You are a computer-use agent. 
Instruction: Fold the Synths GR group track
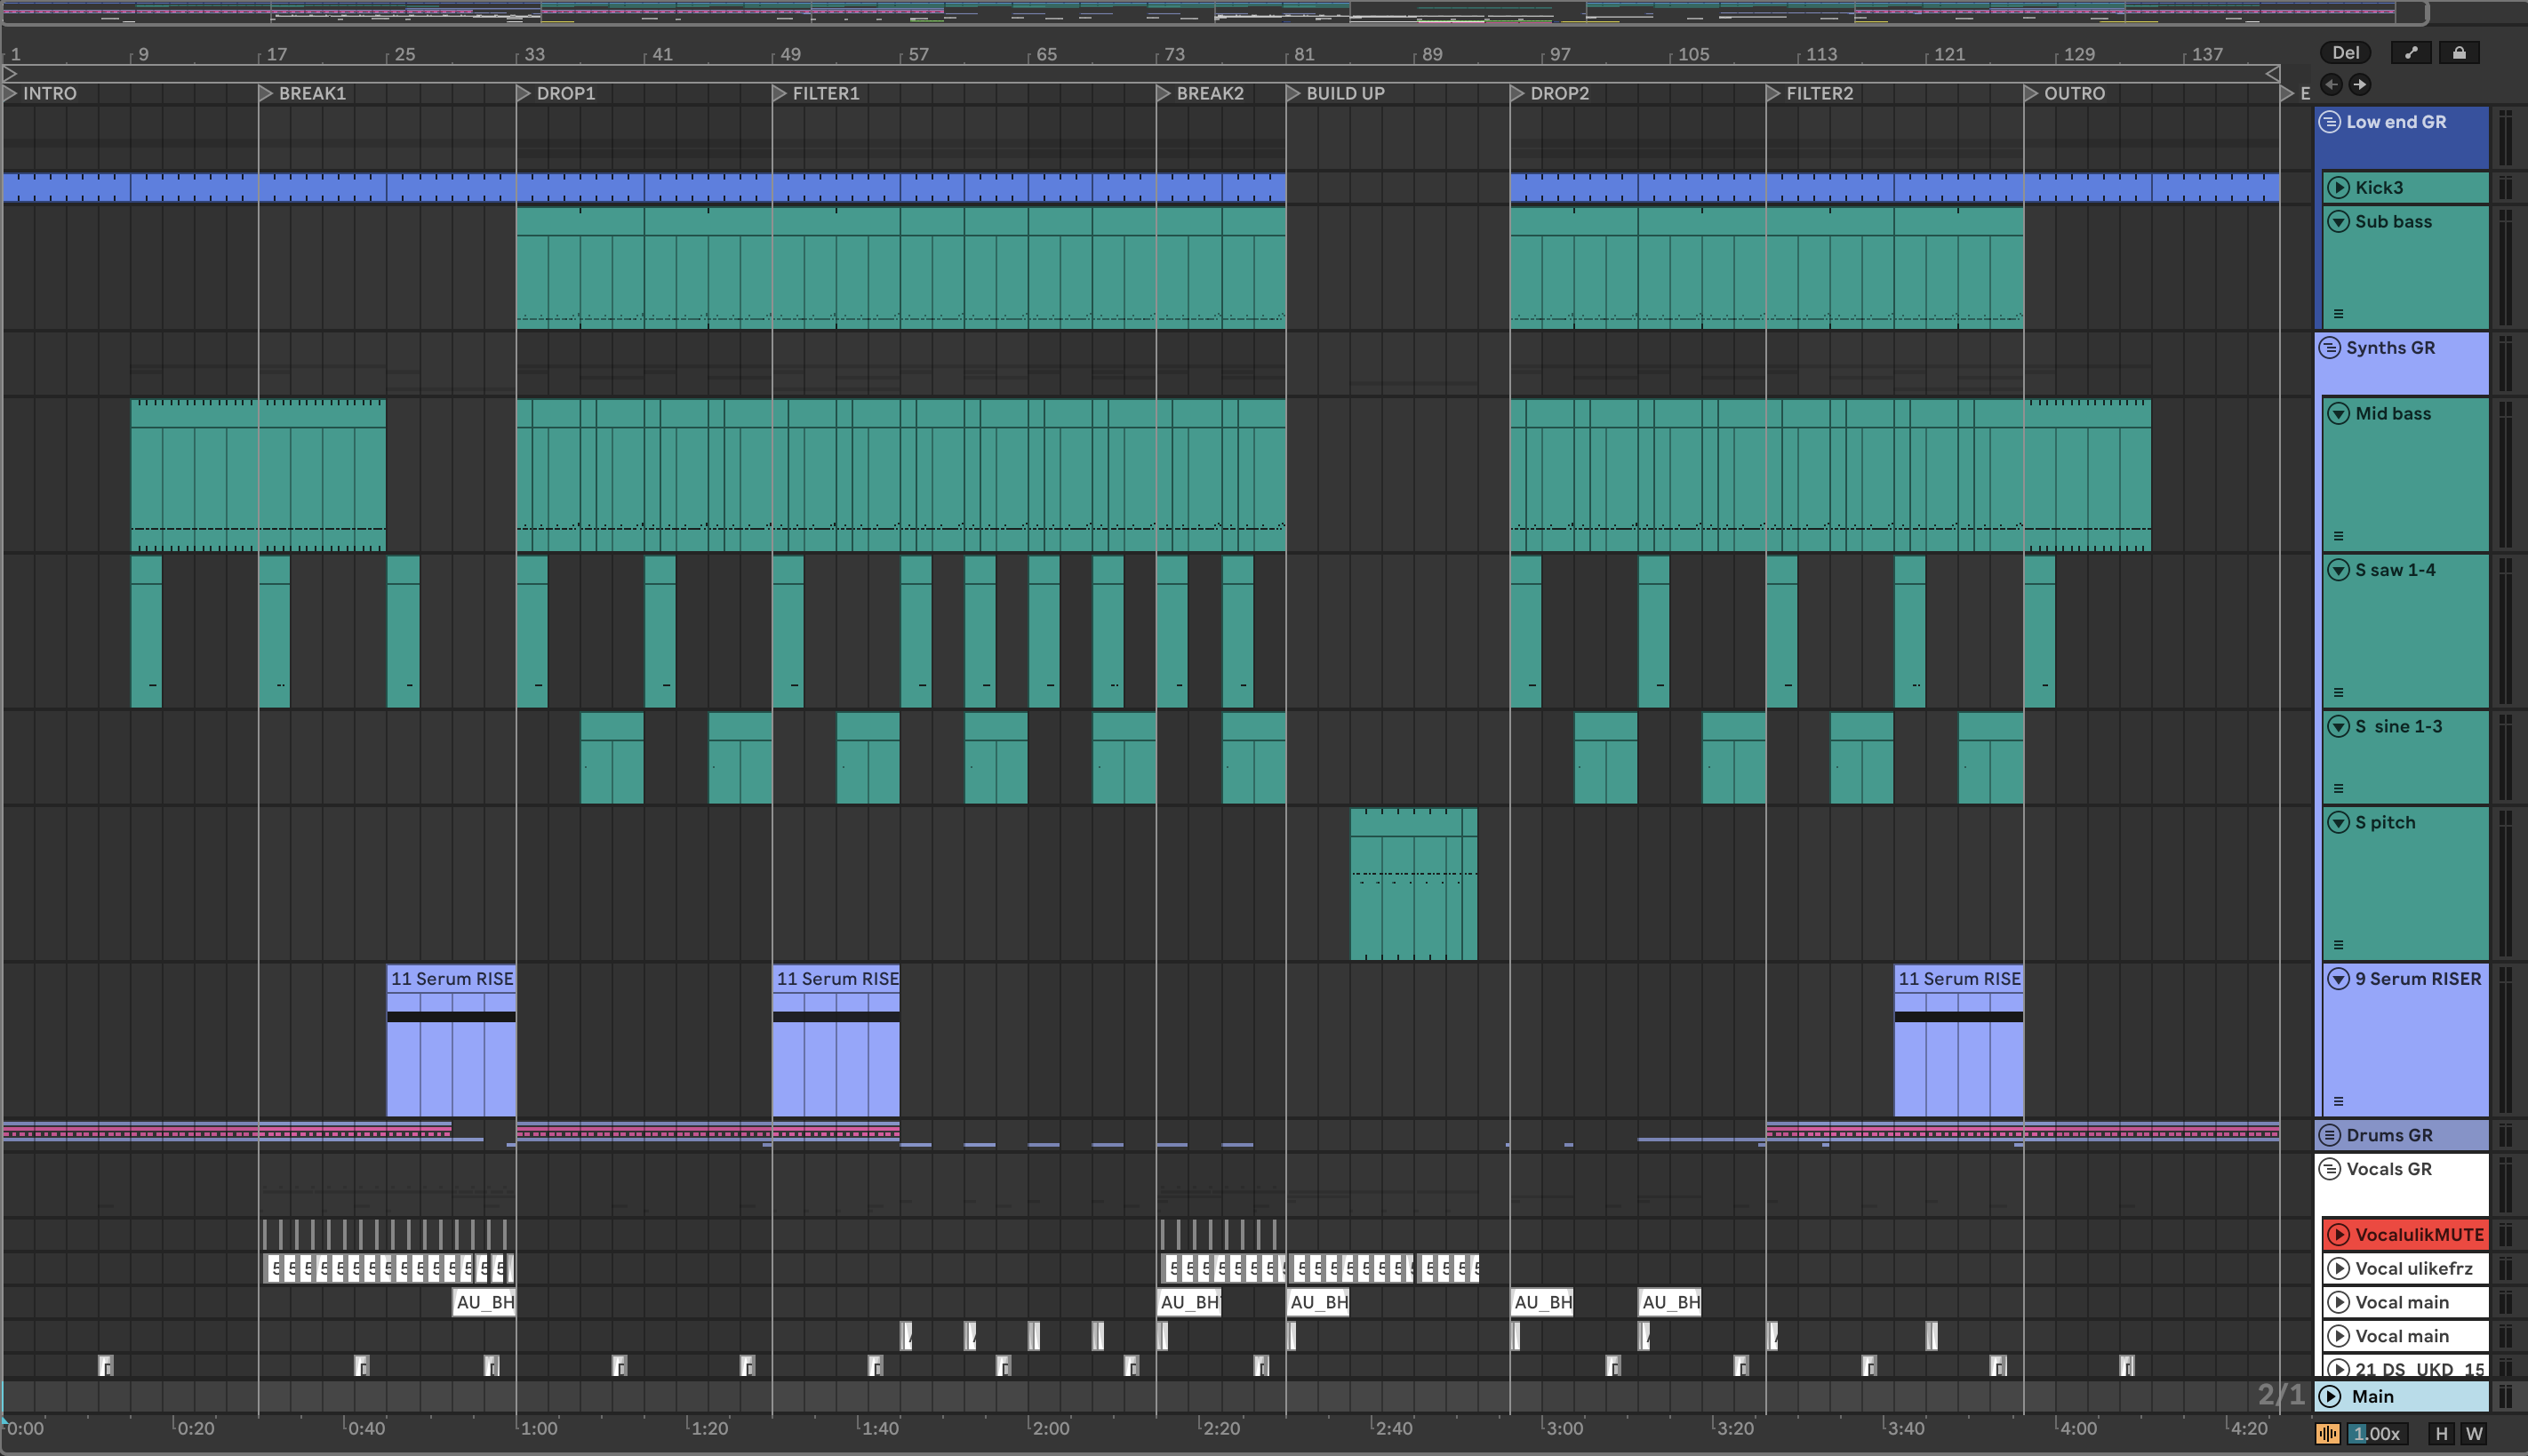(2329, 348)
